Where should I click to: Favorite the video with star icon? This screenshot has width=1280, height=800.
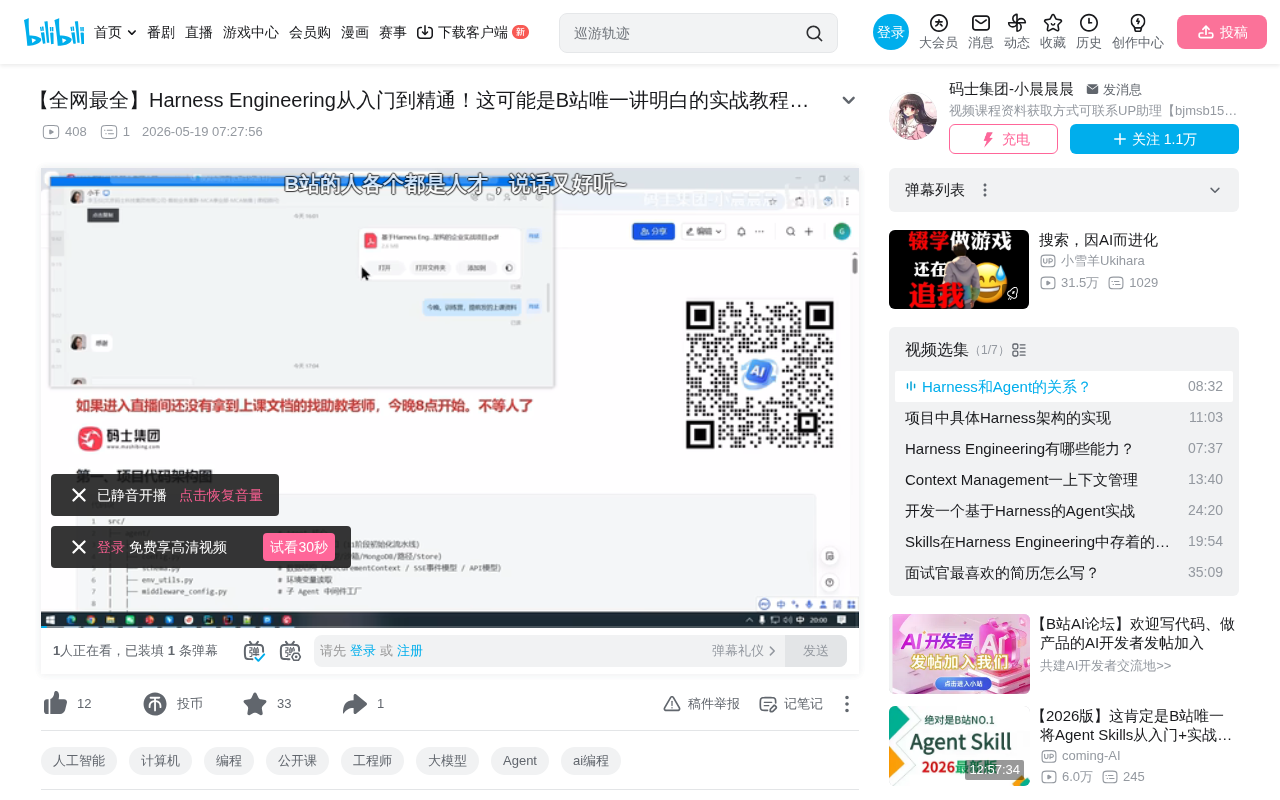tap(255, 704)
